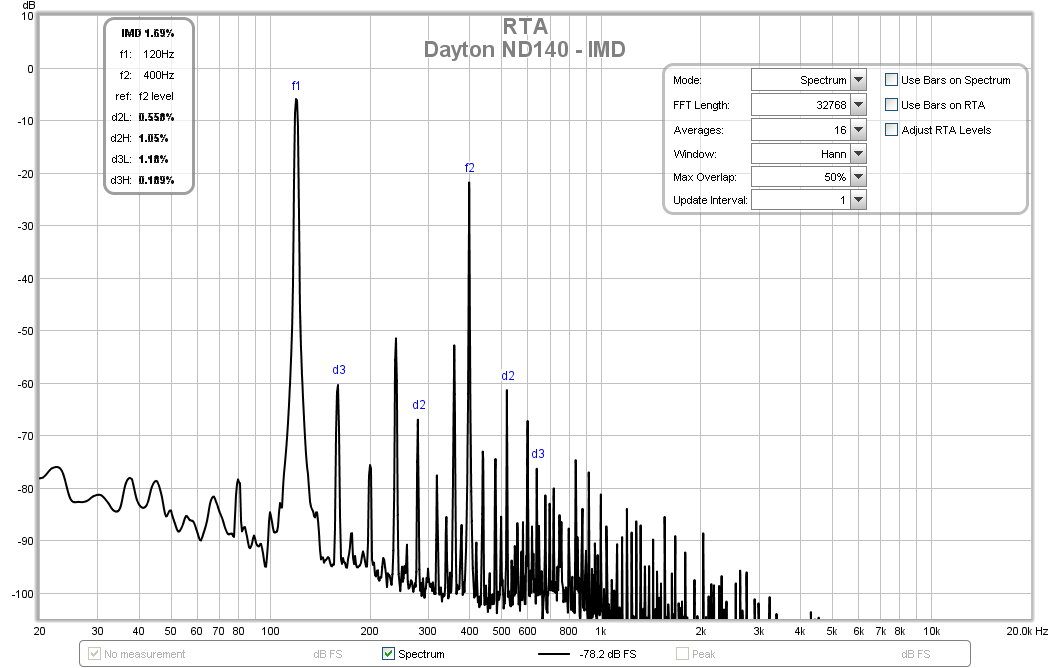The height and width of the screenshot is (668, 1050).
Task: Click the 100 frequency axis label
Action: pyautogui.click(x=271, y=631)
